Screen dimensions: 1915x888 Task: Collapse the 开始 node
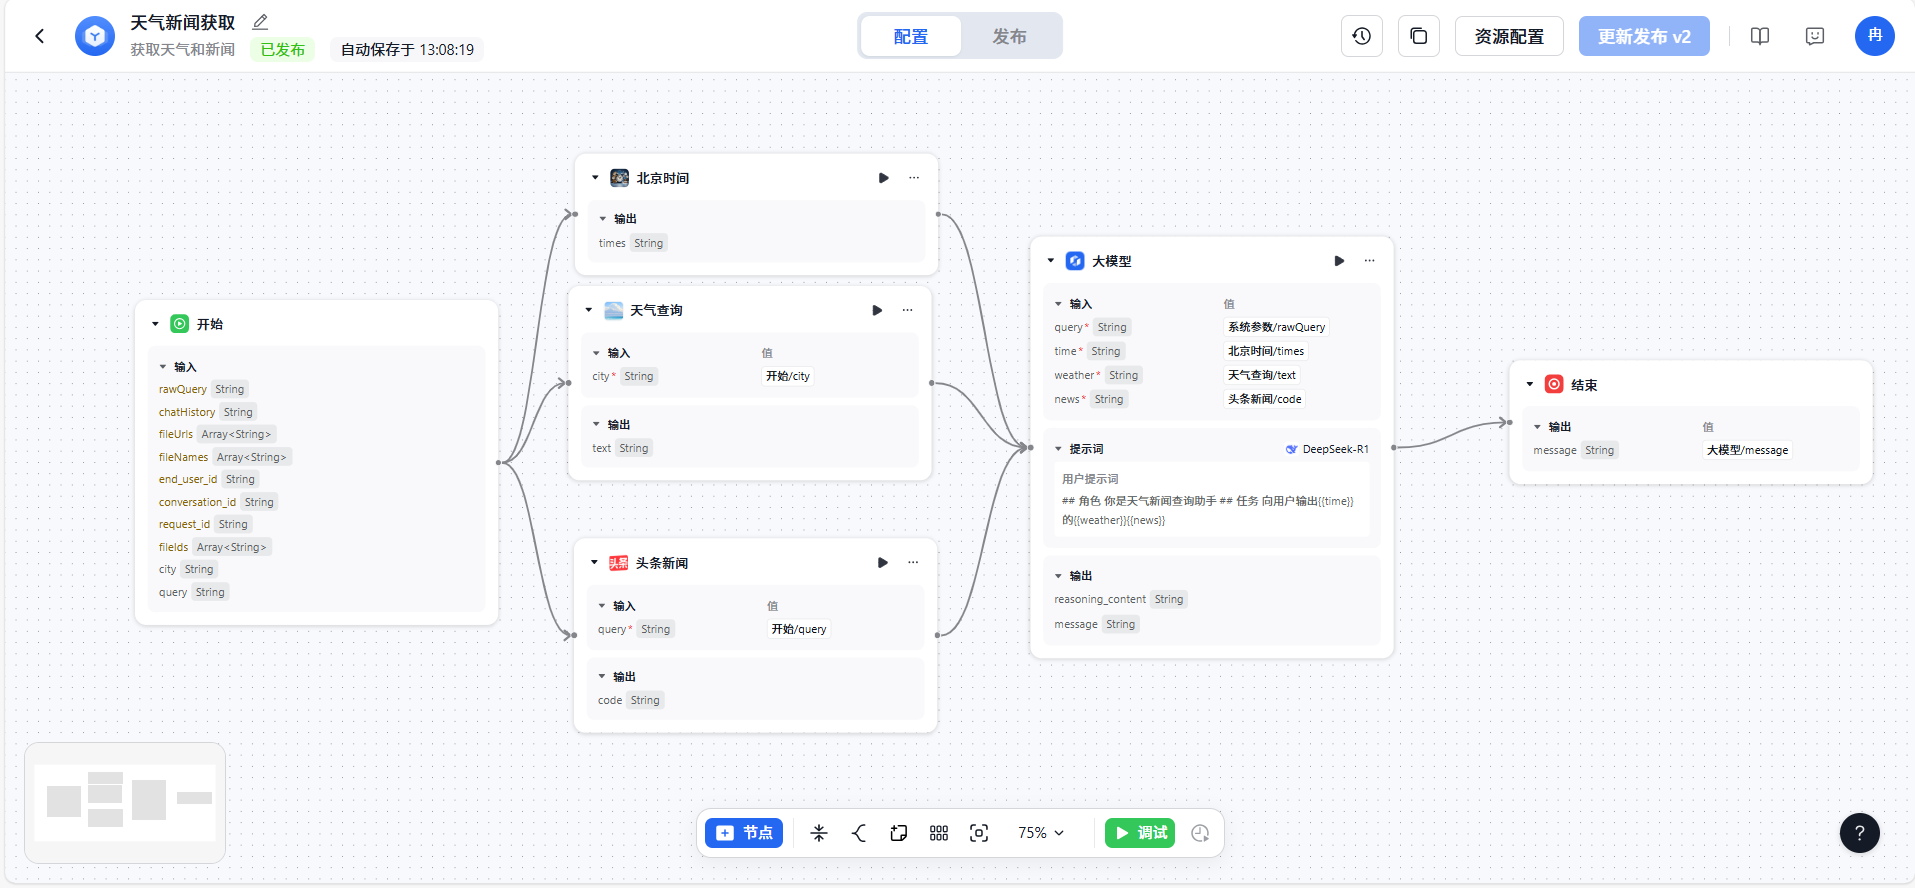(x=155, y=324)
